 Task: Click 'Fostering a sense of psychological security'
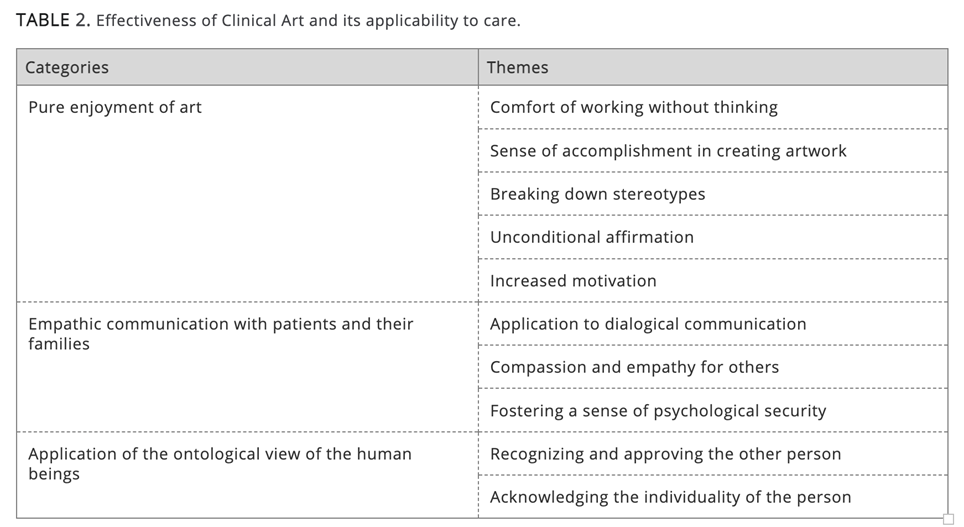(x=658, y=411)
